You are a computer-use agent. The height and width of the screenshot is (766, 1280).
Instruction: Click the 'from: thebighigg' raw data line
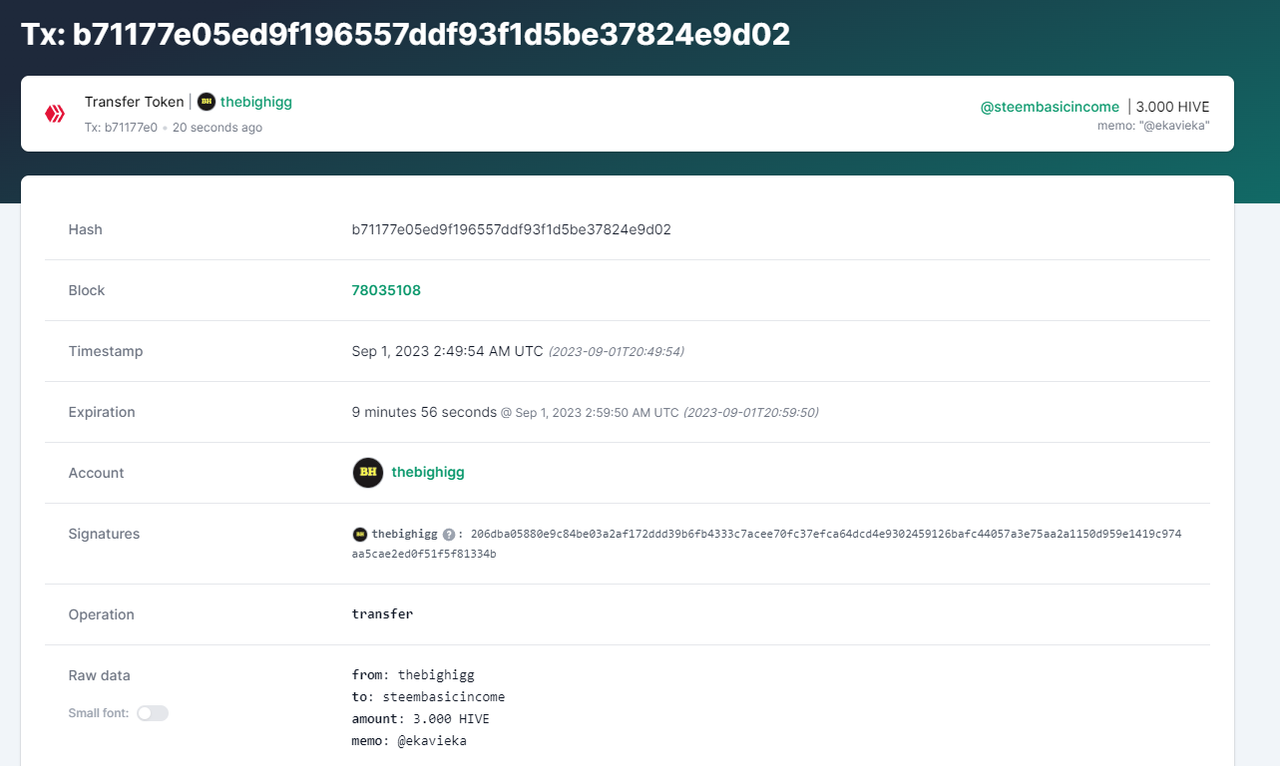pos(413,675)
